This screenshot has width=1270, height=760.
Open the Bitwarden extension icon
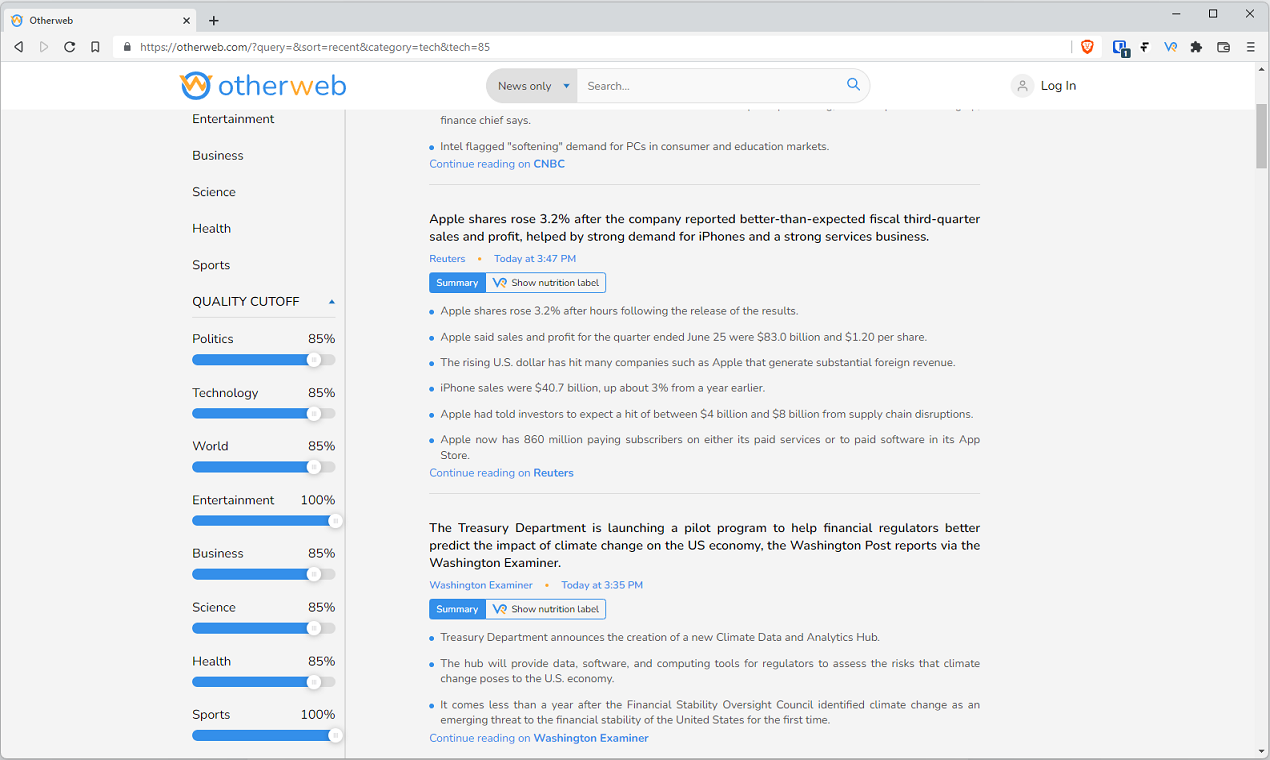coord(1120,47)
